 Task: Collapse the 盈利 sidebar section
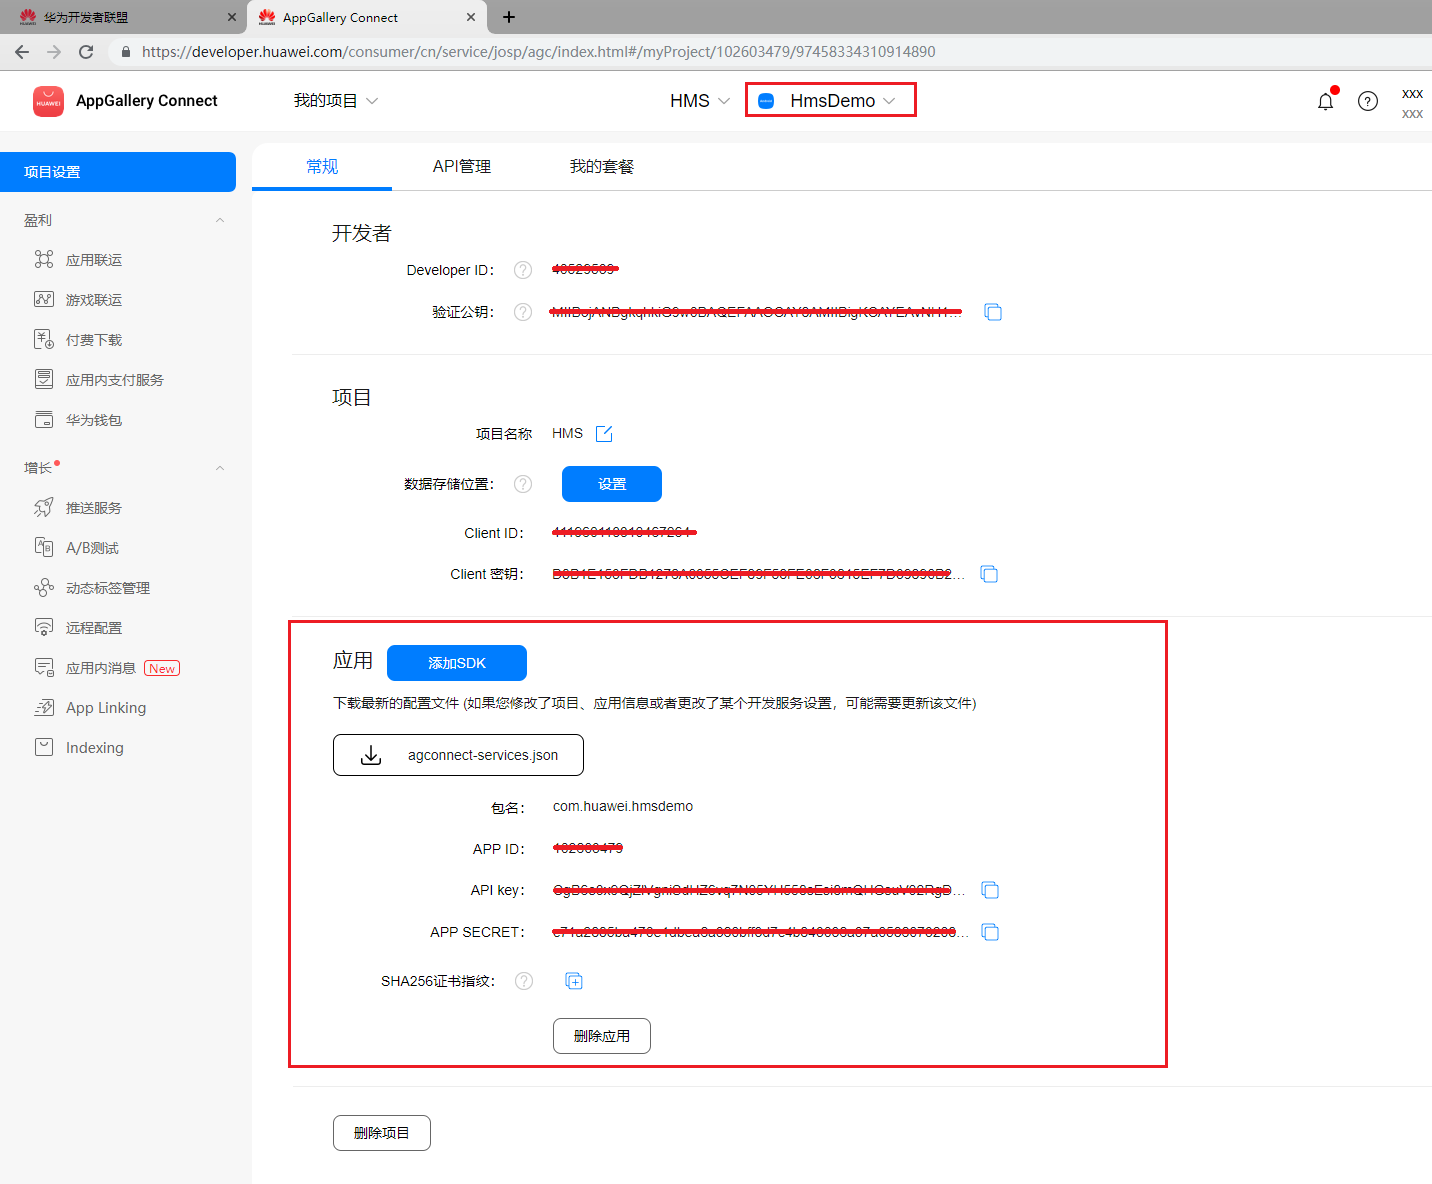pyautogui.click(x=220, y=220)
